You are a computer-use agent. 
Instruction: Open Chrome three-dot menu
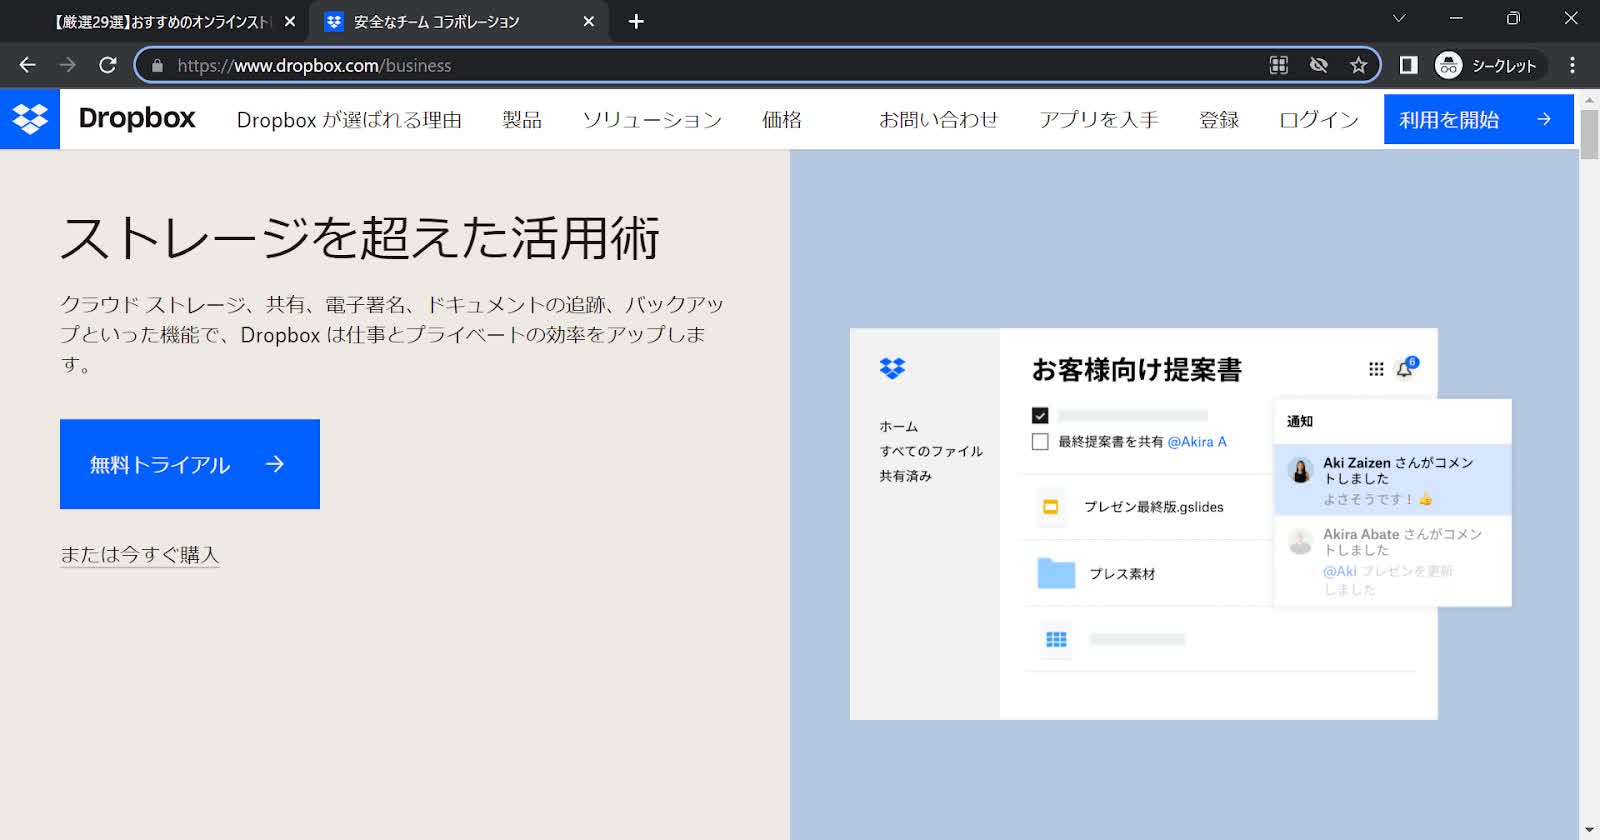1572,65
